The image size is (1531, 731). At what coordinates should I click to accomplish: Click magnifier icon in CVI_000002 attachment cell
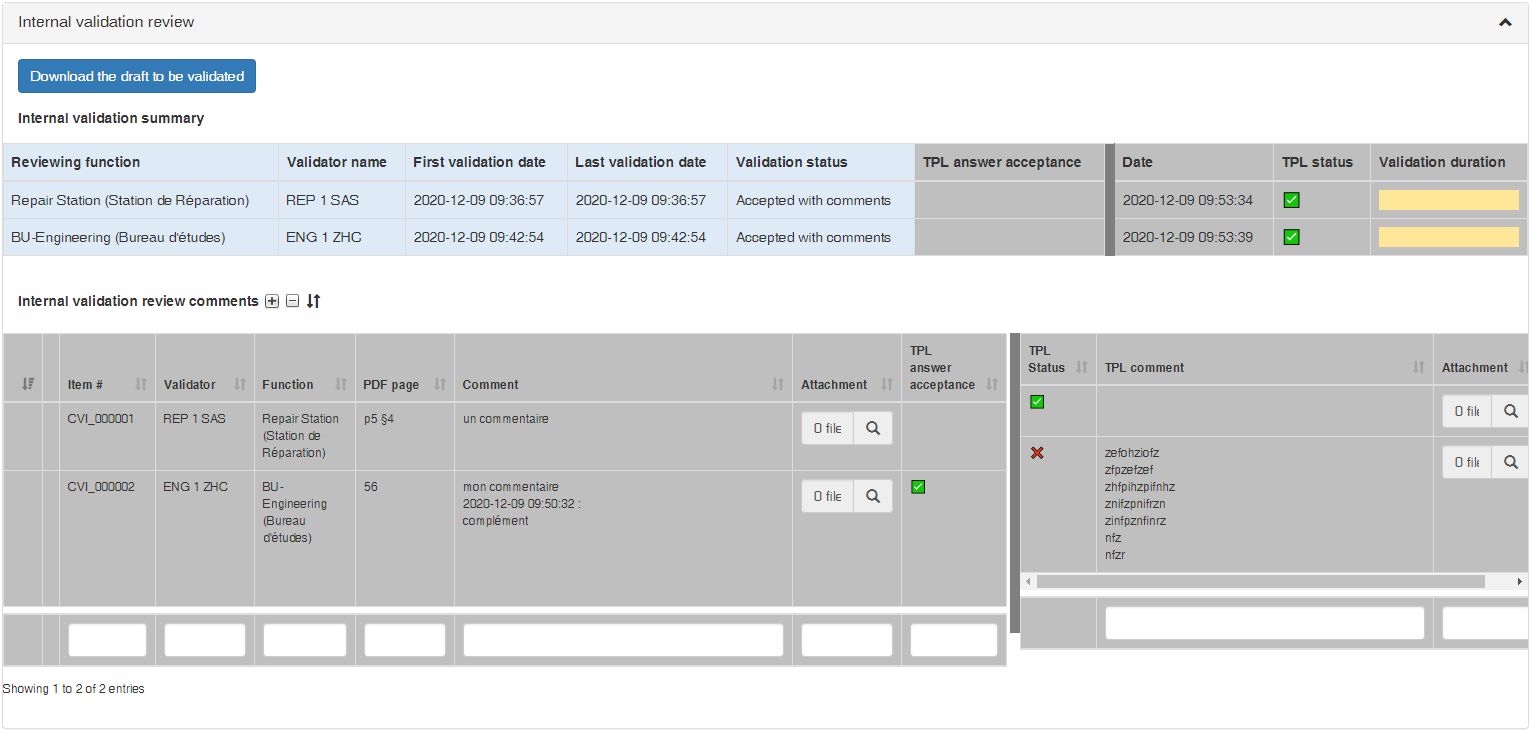(x=873, y=496)
